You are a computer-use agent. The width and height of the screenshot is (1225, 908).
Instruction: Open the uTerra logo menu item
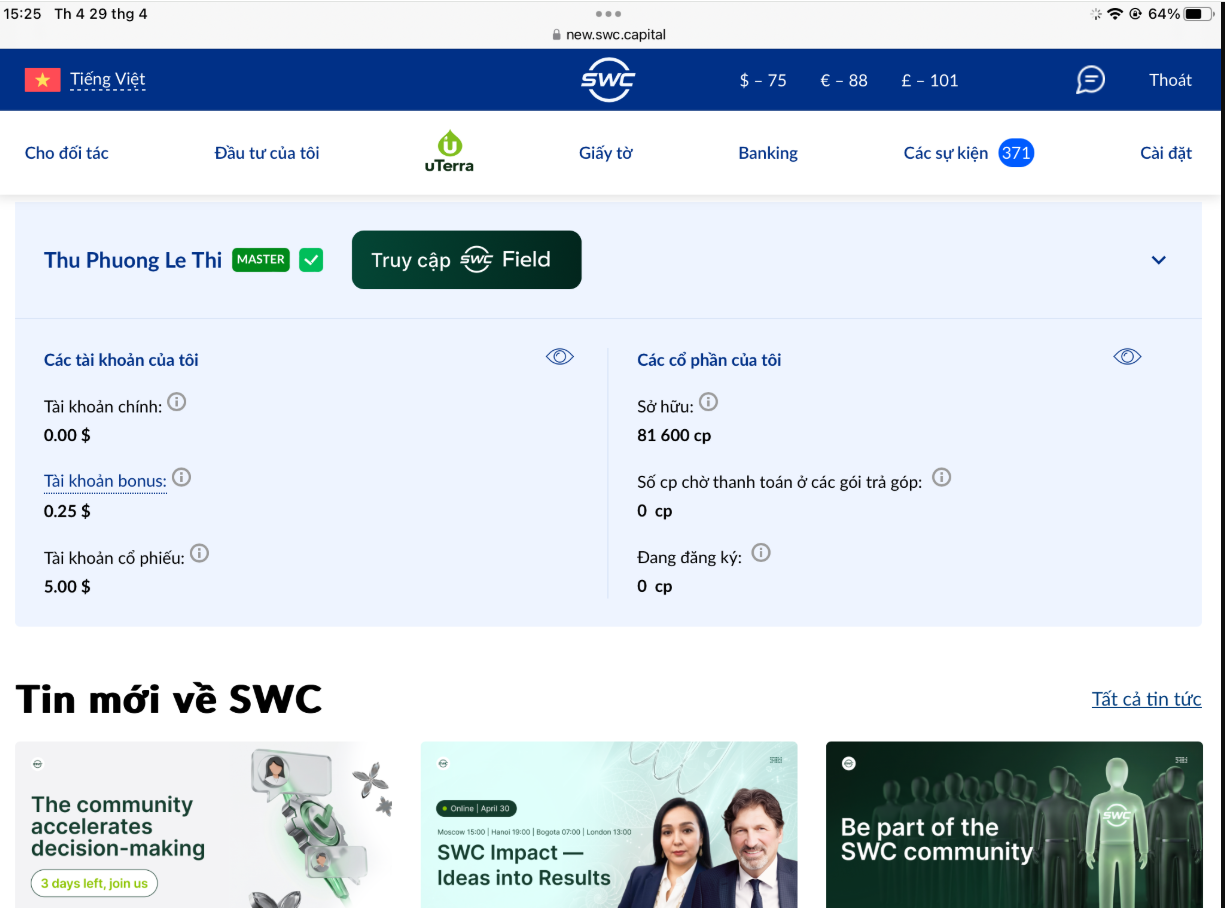[x=449, y=152]
